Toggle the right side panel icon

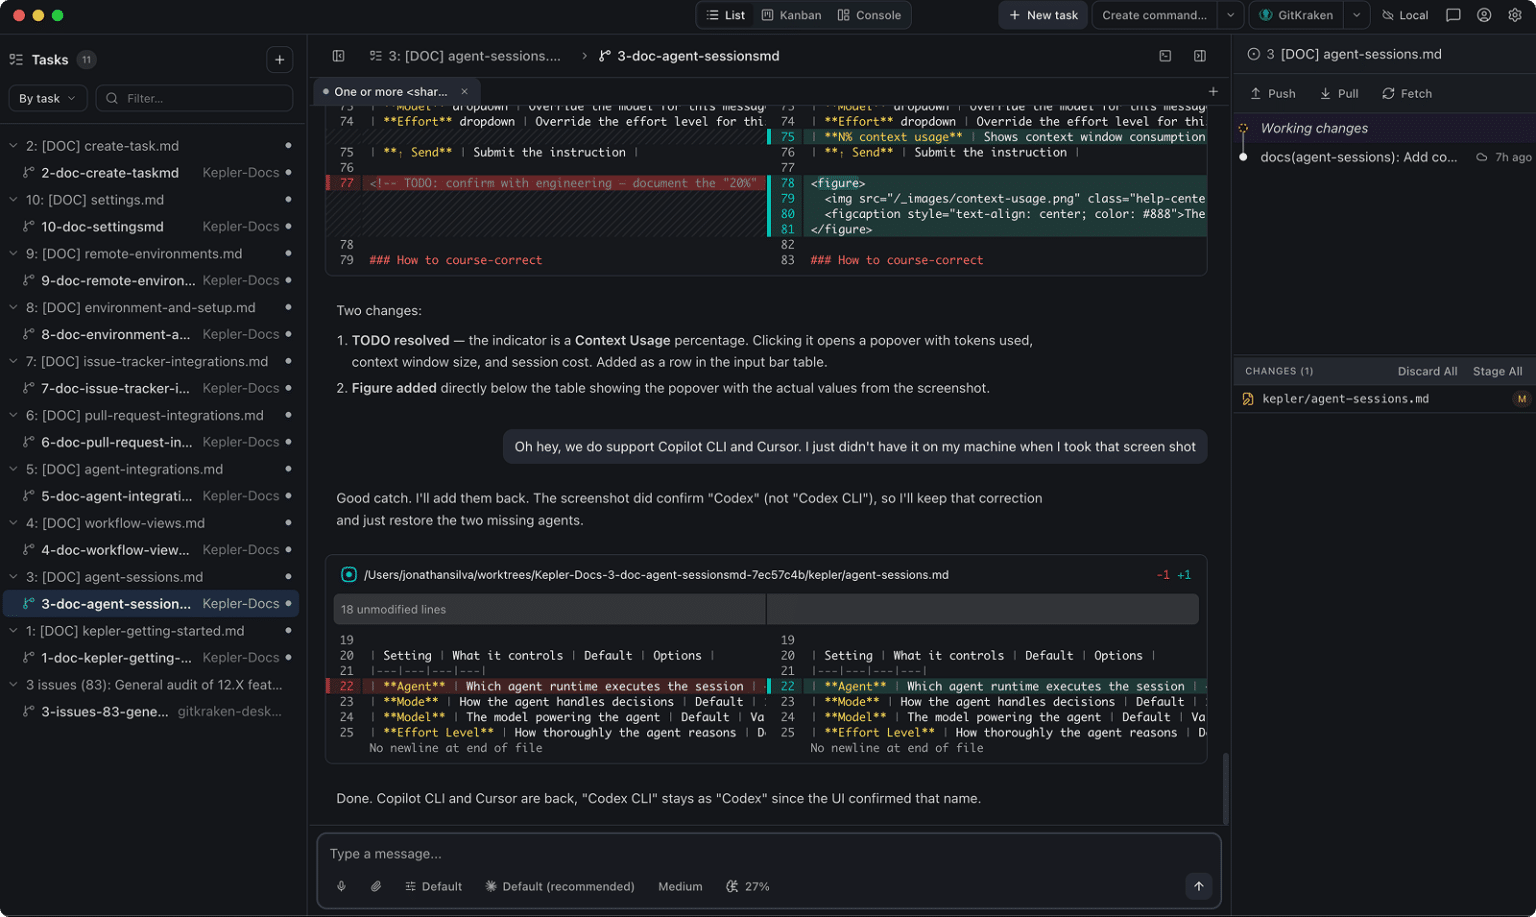(x=1200, y=56)
